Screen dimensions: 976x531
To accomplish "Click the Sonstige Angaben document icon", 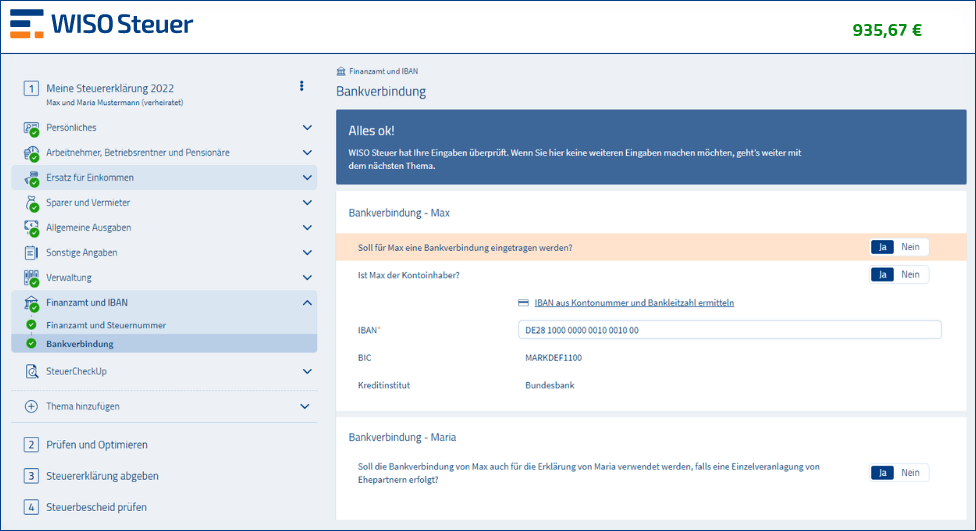I will click(x=30, y=253).
